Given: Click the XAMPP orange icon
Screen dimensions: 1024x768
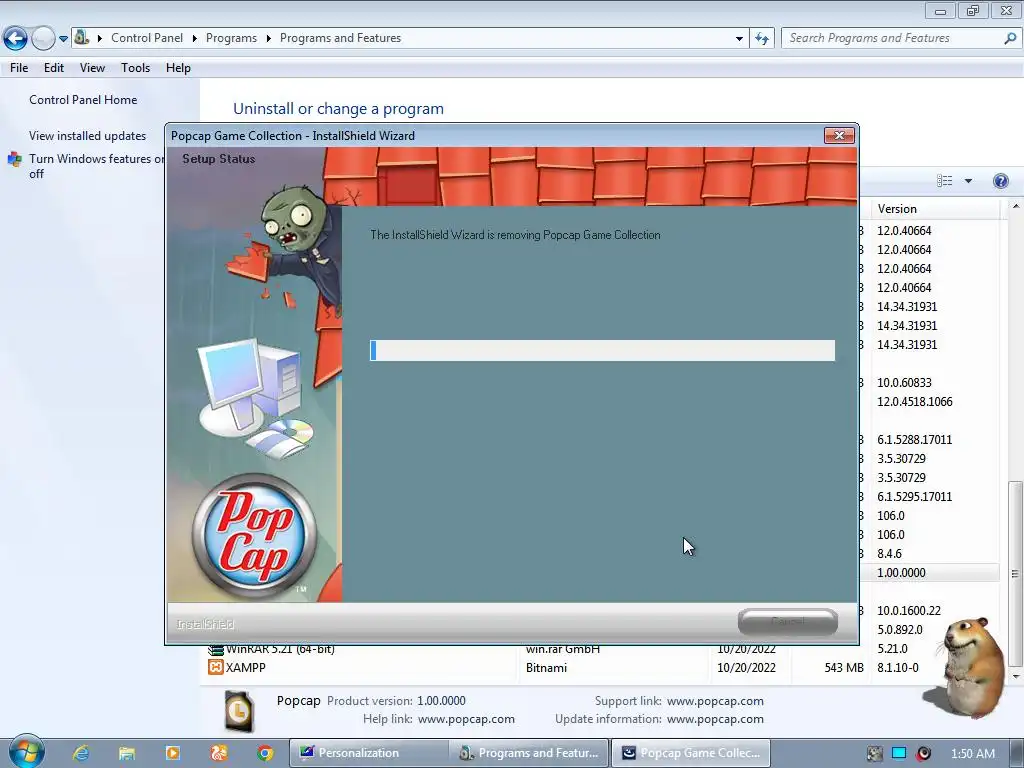Looking at the screenshot, I should 216,667.
